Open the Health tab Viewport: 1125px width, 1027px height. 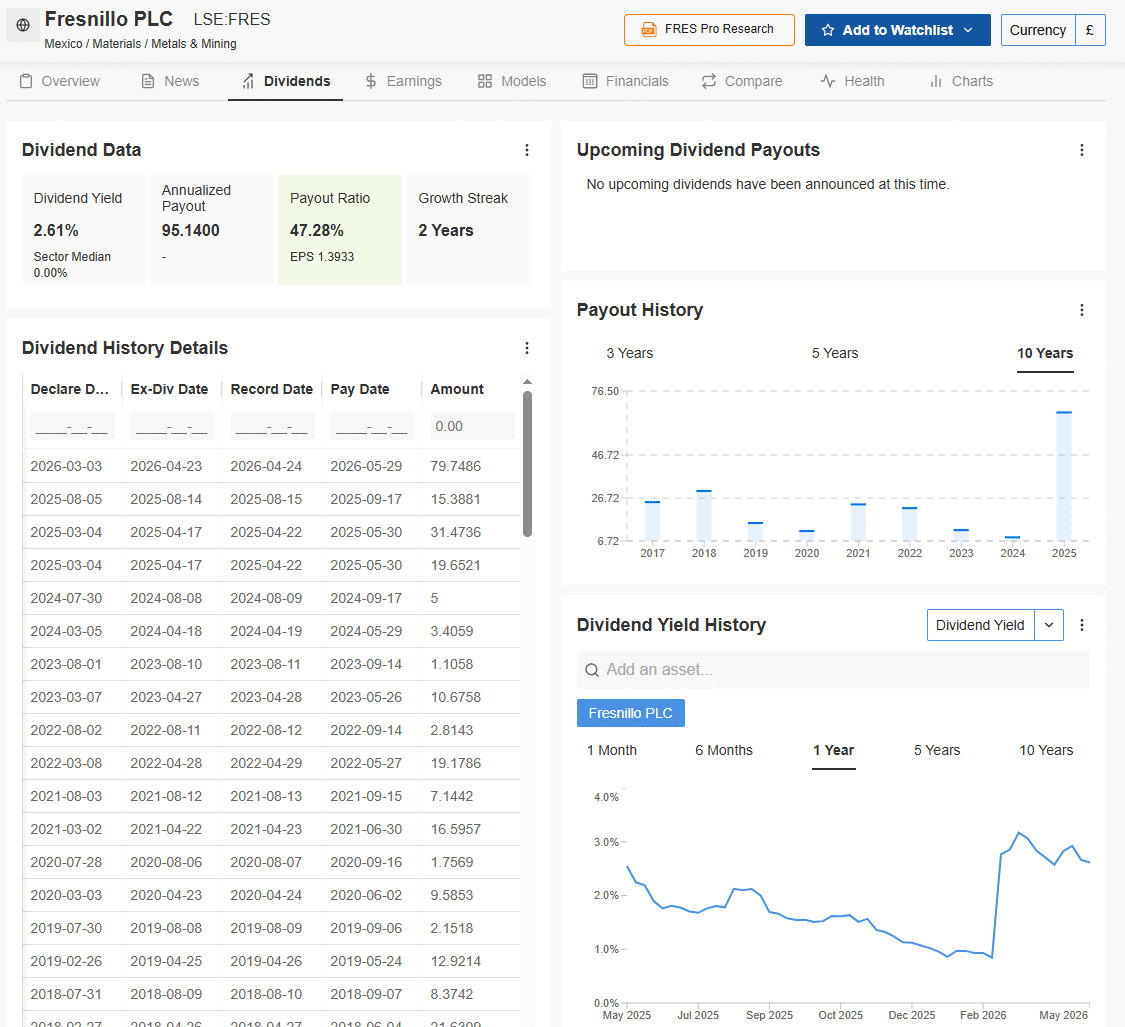pyautogui.click(x=852, y=81)
